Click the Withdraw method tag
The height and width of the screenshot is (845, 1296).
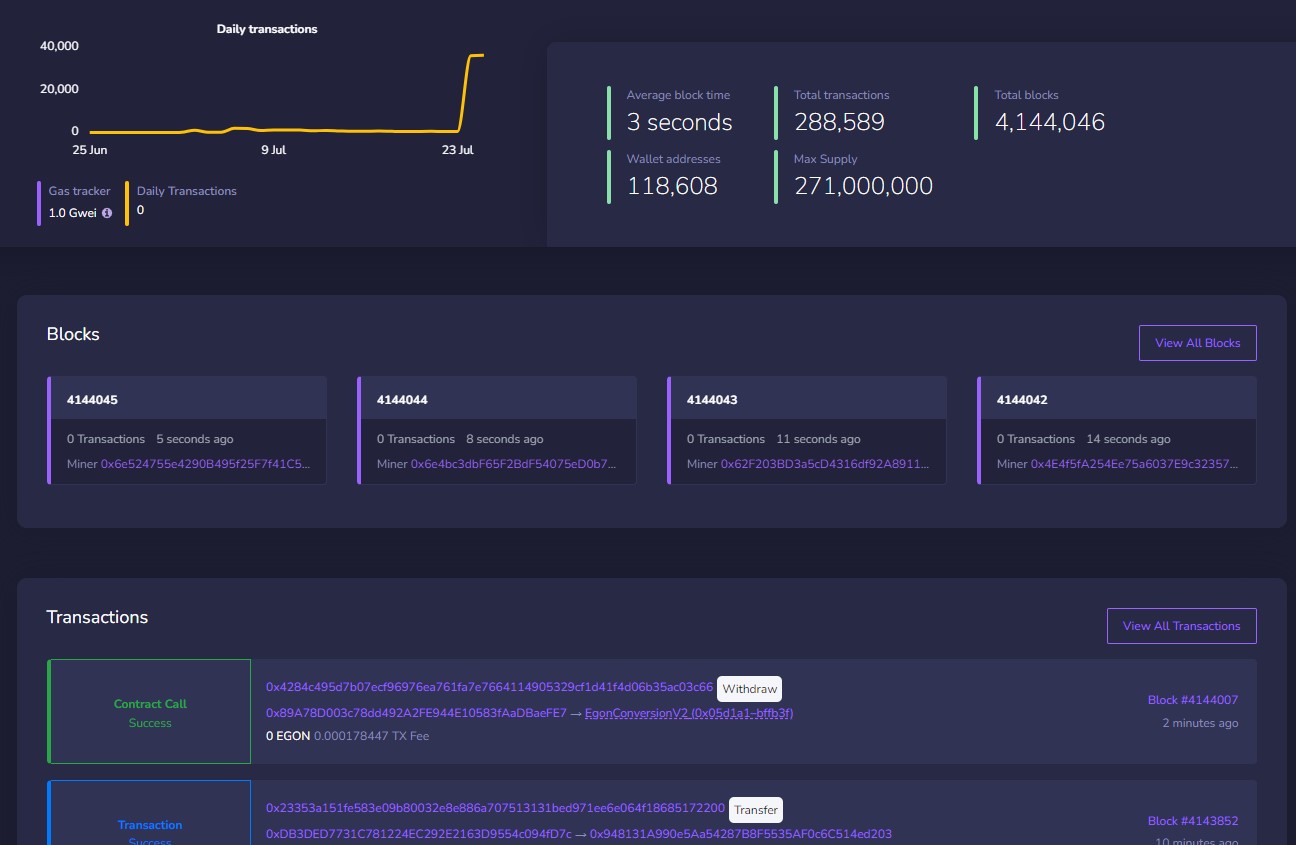click(x=749, y=689)
